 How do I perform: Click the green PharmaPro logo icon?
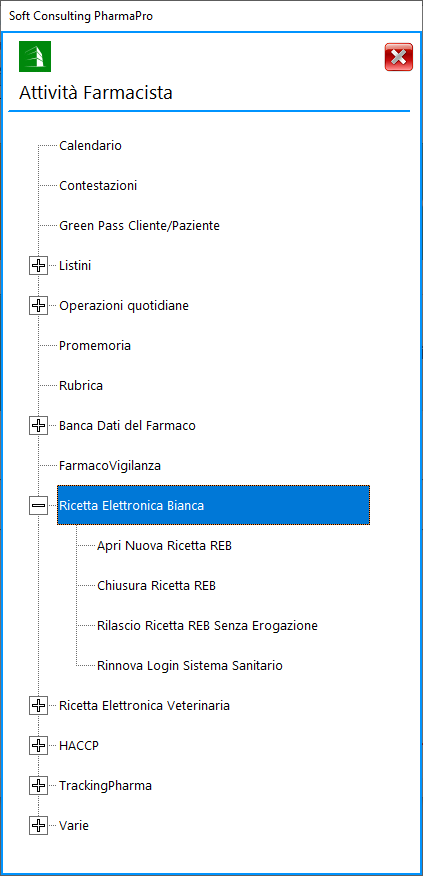click(35, 56)
